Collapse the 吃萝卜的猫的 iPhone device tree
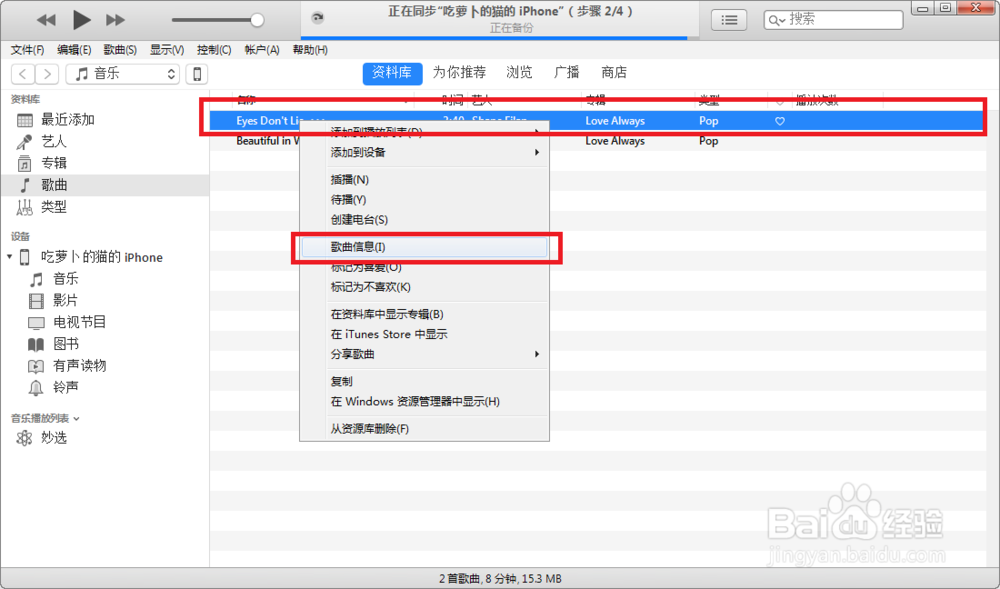This screenshot has height=589, width=1000. (10, 257)
